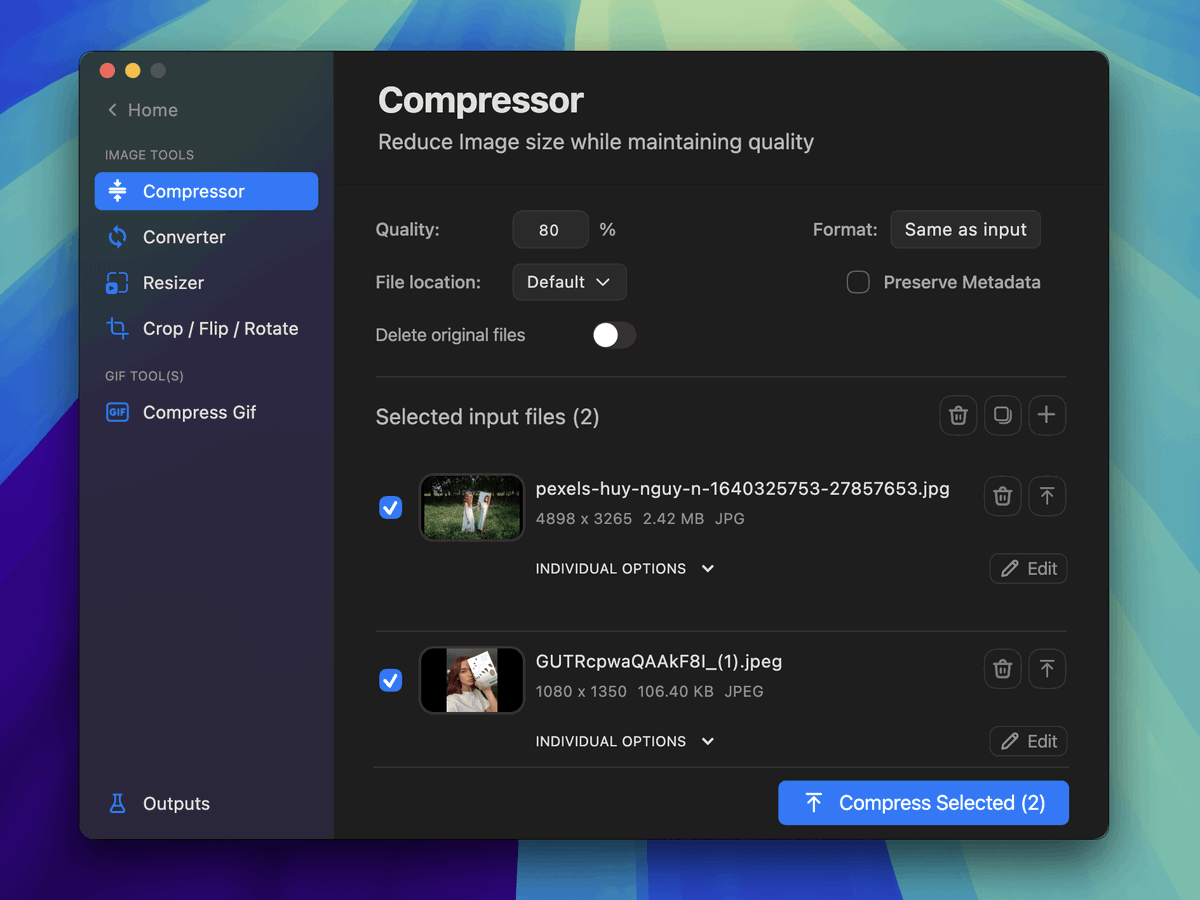Enable Preserve Metadata checkbox
The width and height of the screenshot is (1200, 900).
pyautogui.click(x=858, y=282)
